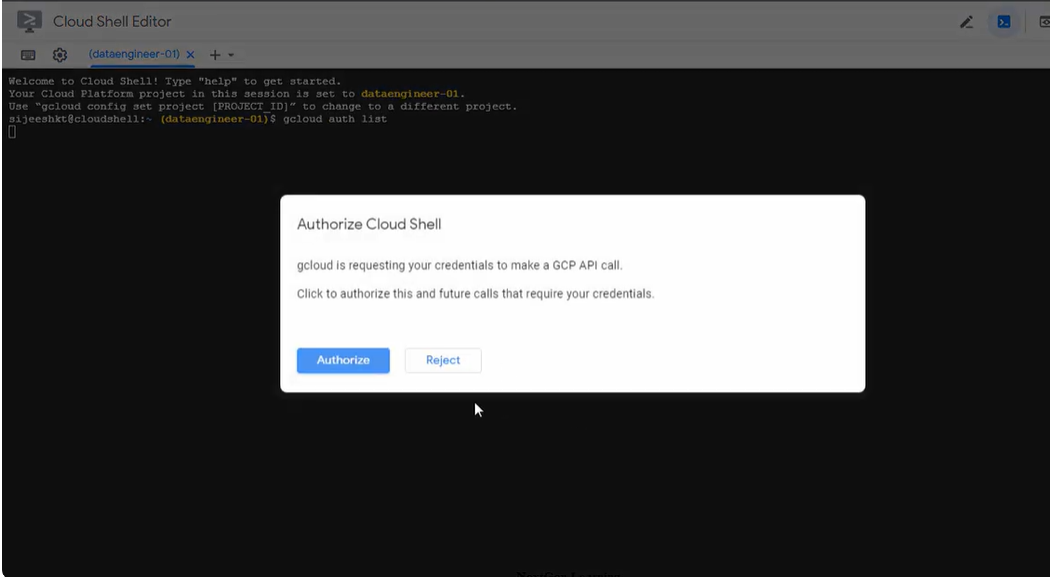The width and height of the screenshot is (1050, 577).
Task: Open the editor pencil icon
Action: pyautogui.click(x=966, y=22)
